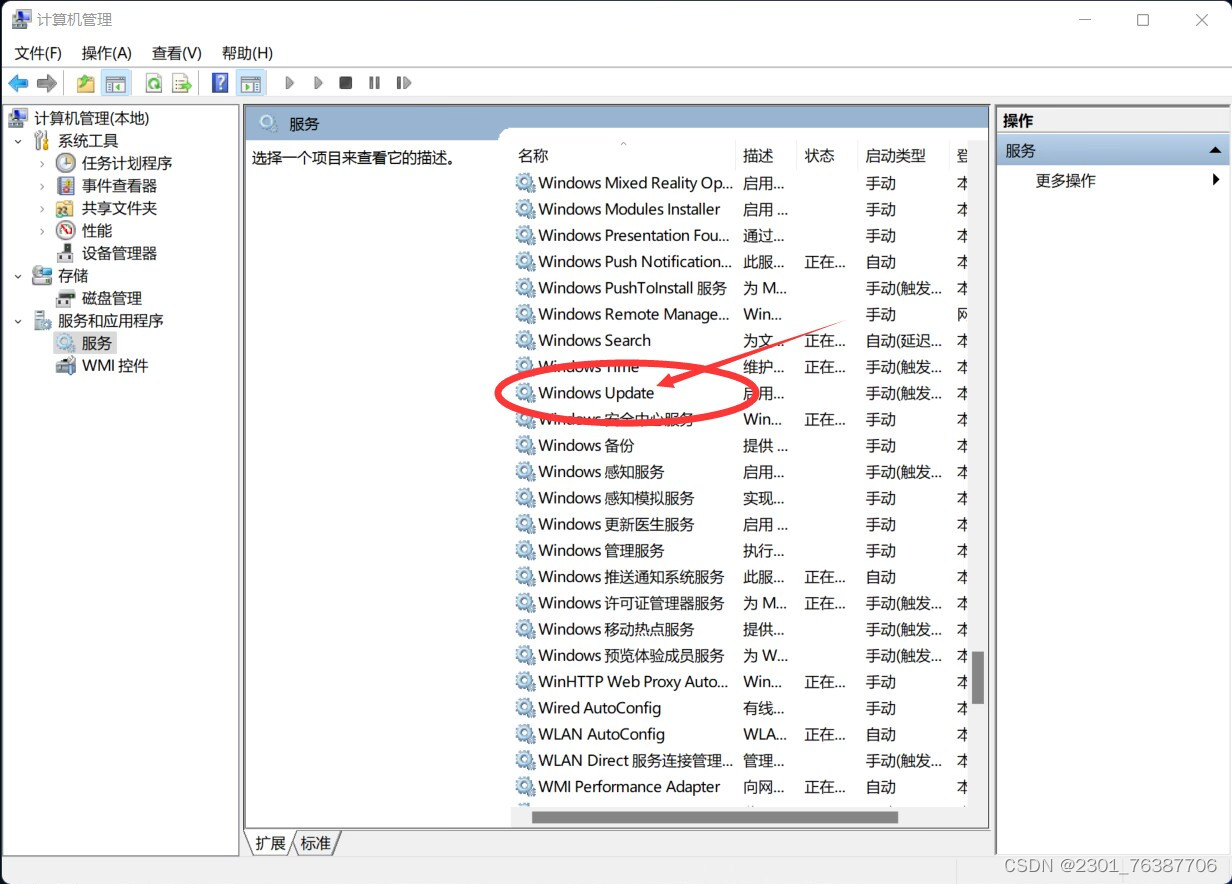Click the 事件查看器 tree icon
The width and height of the screenshot is (1232, 884).
pos(66,186)
